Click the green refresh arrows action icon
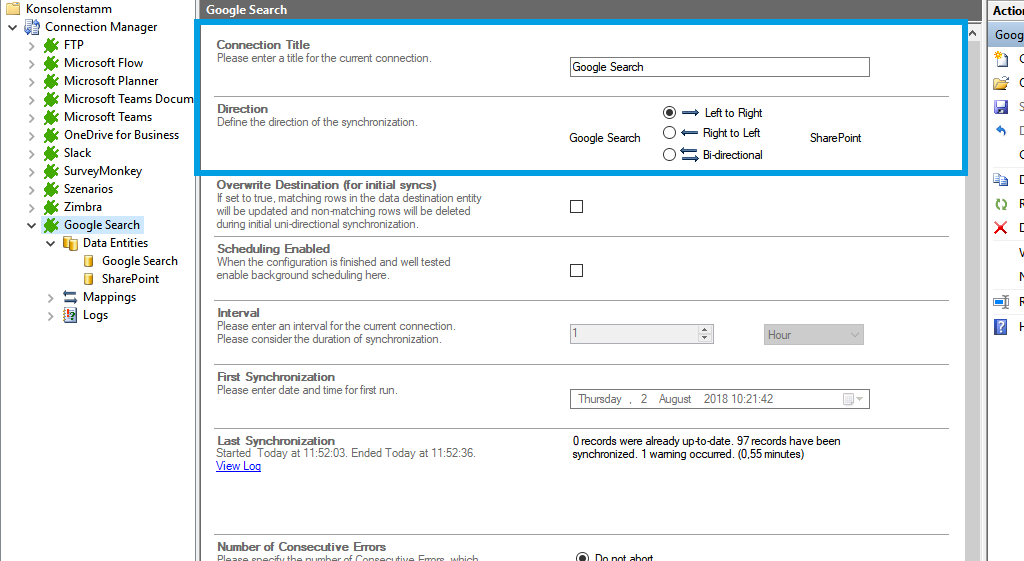1024x561 pixels. tap(1001, 204)
